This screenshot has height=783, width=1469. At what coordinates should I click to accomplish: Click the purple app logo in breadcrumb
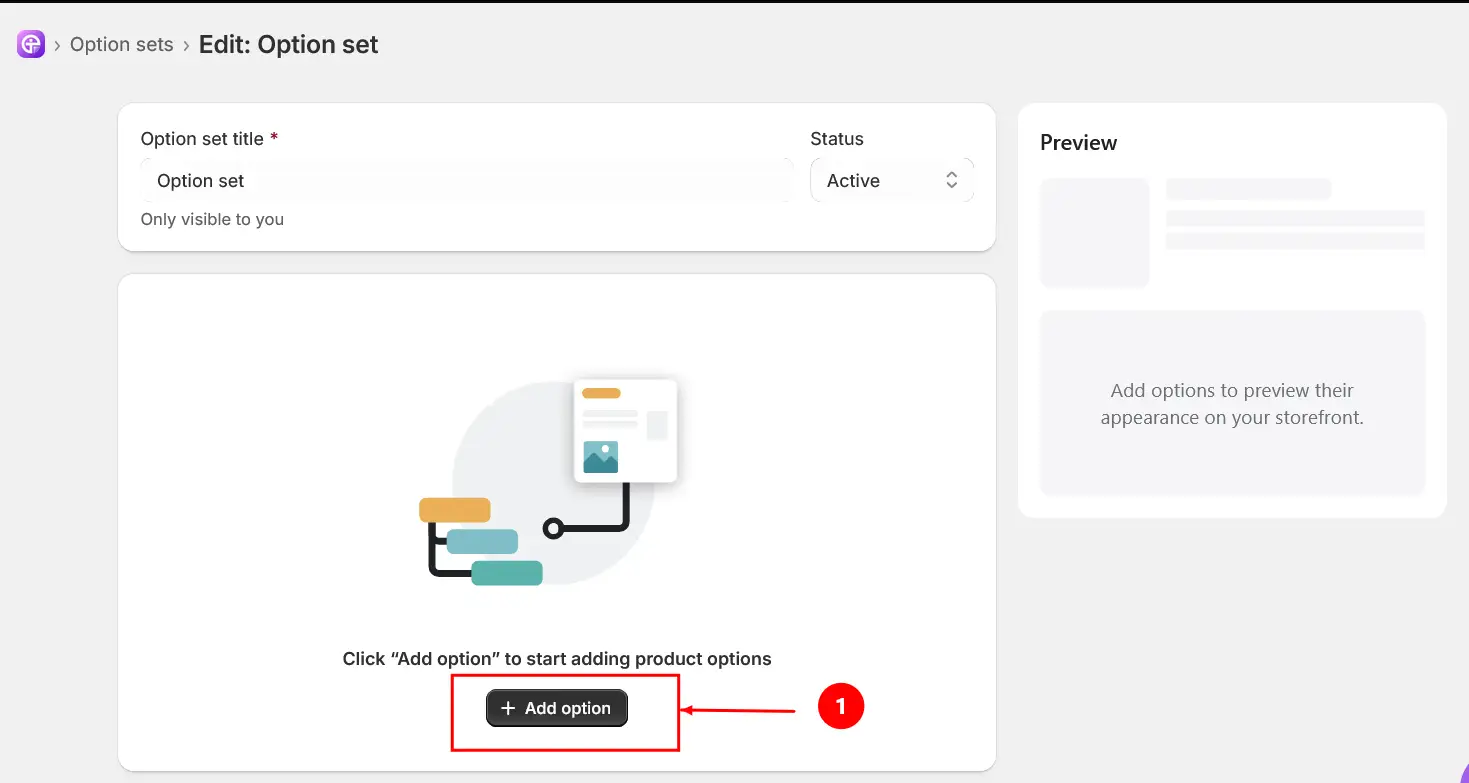31,44
